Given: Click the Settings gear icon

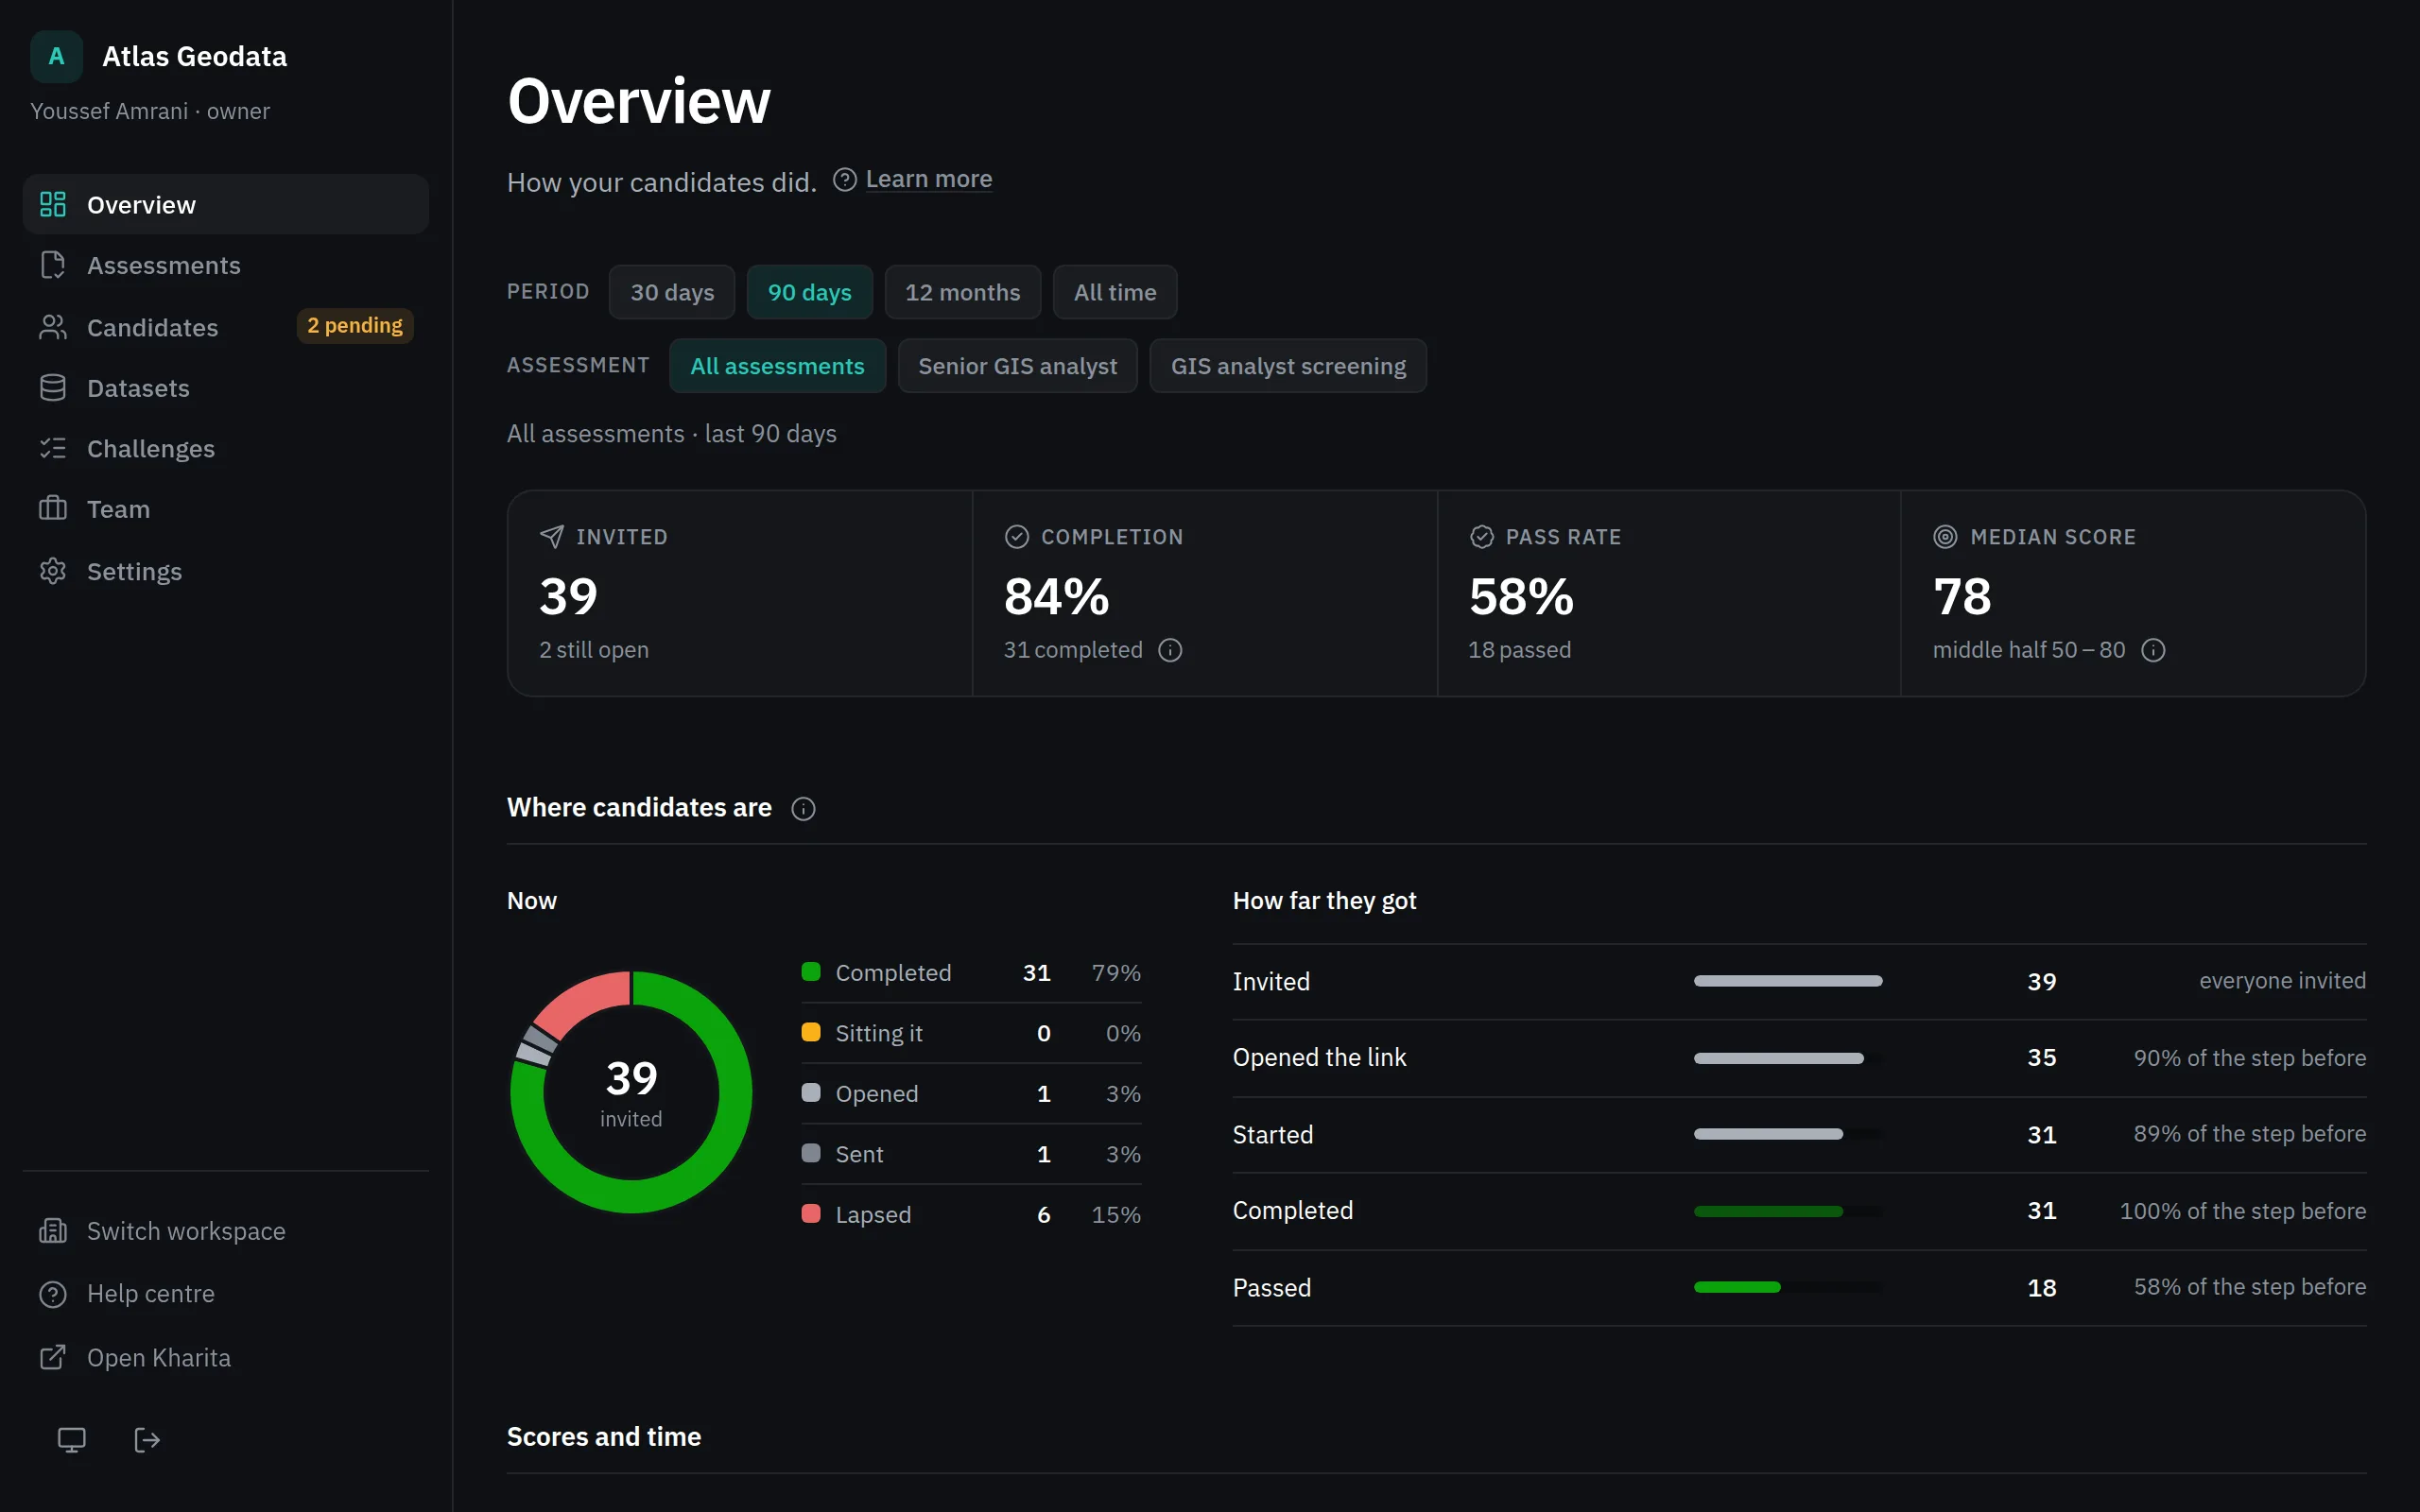Looking at the screenshot, I should (53, 571).
